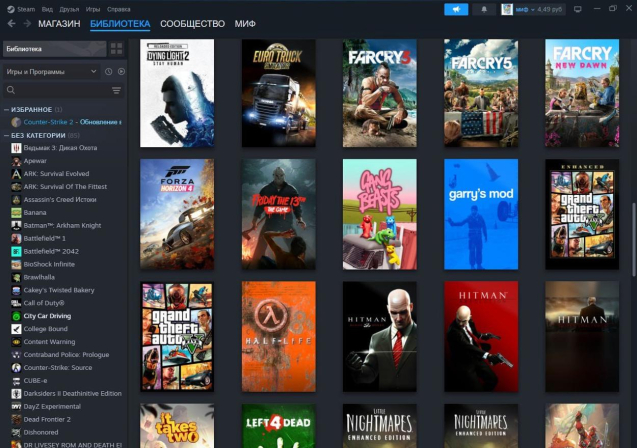The height and width of the screenshot is (448, 637).
Task: Open the announcements megaphone button
Action: point(456,9)
